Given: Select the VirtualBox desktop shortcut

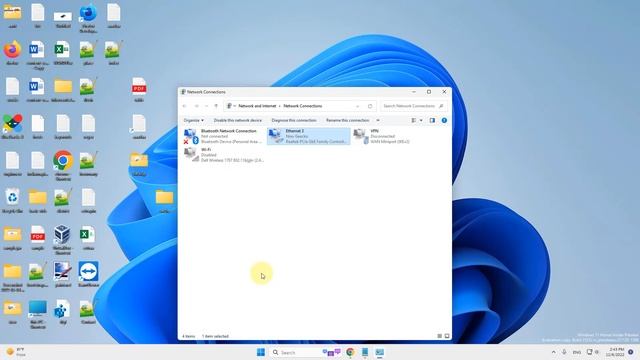Looking at the screenshot, I should click(62, 240).
